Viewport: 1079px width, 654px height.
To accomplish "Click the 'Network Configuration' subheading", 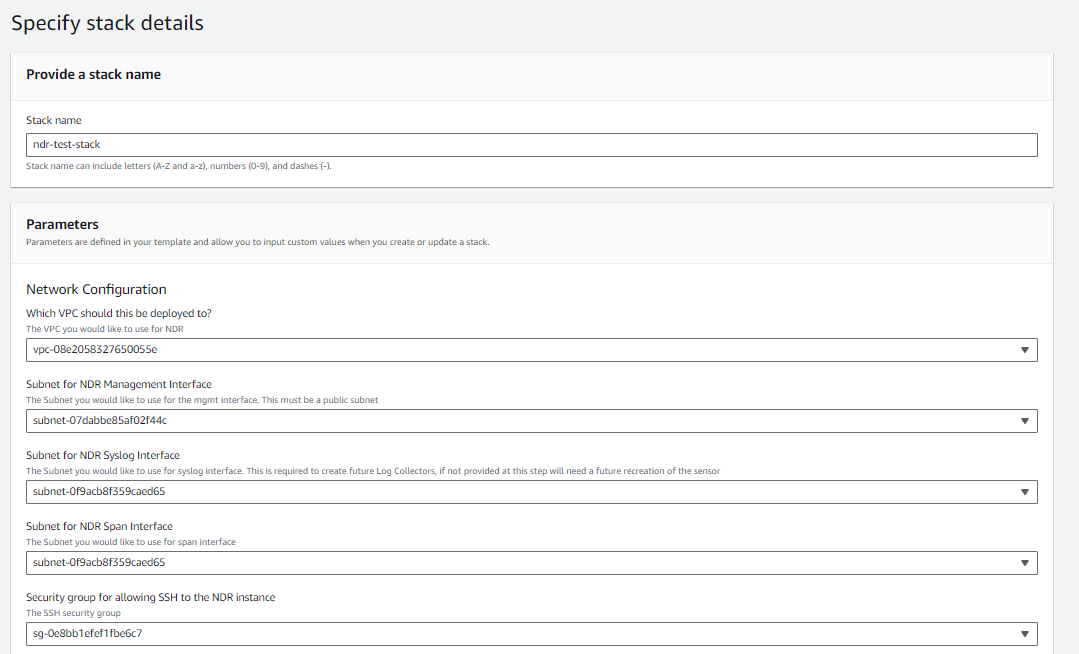I will (96, 289).
